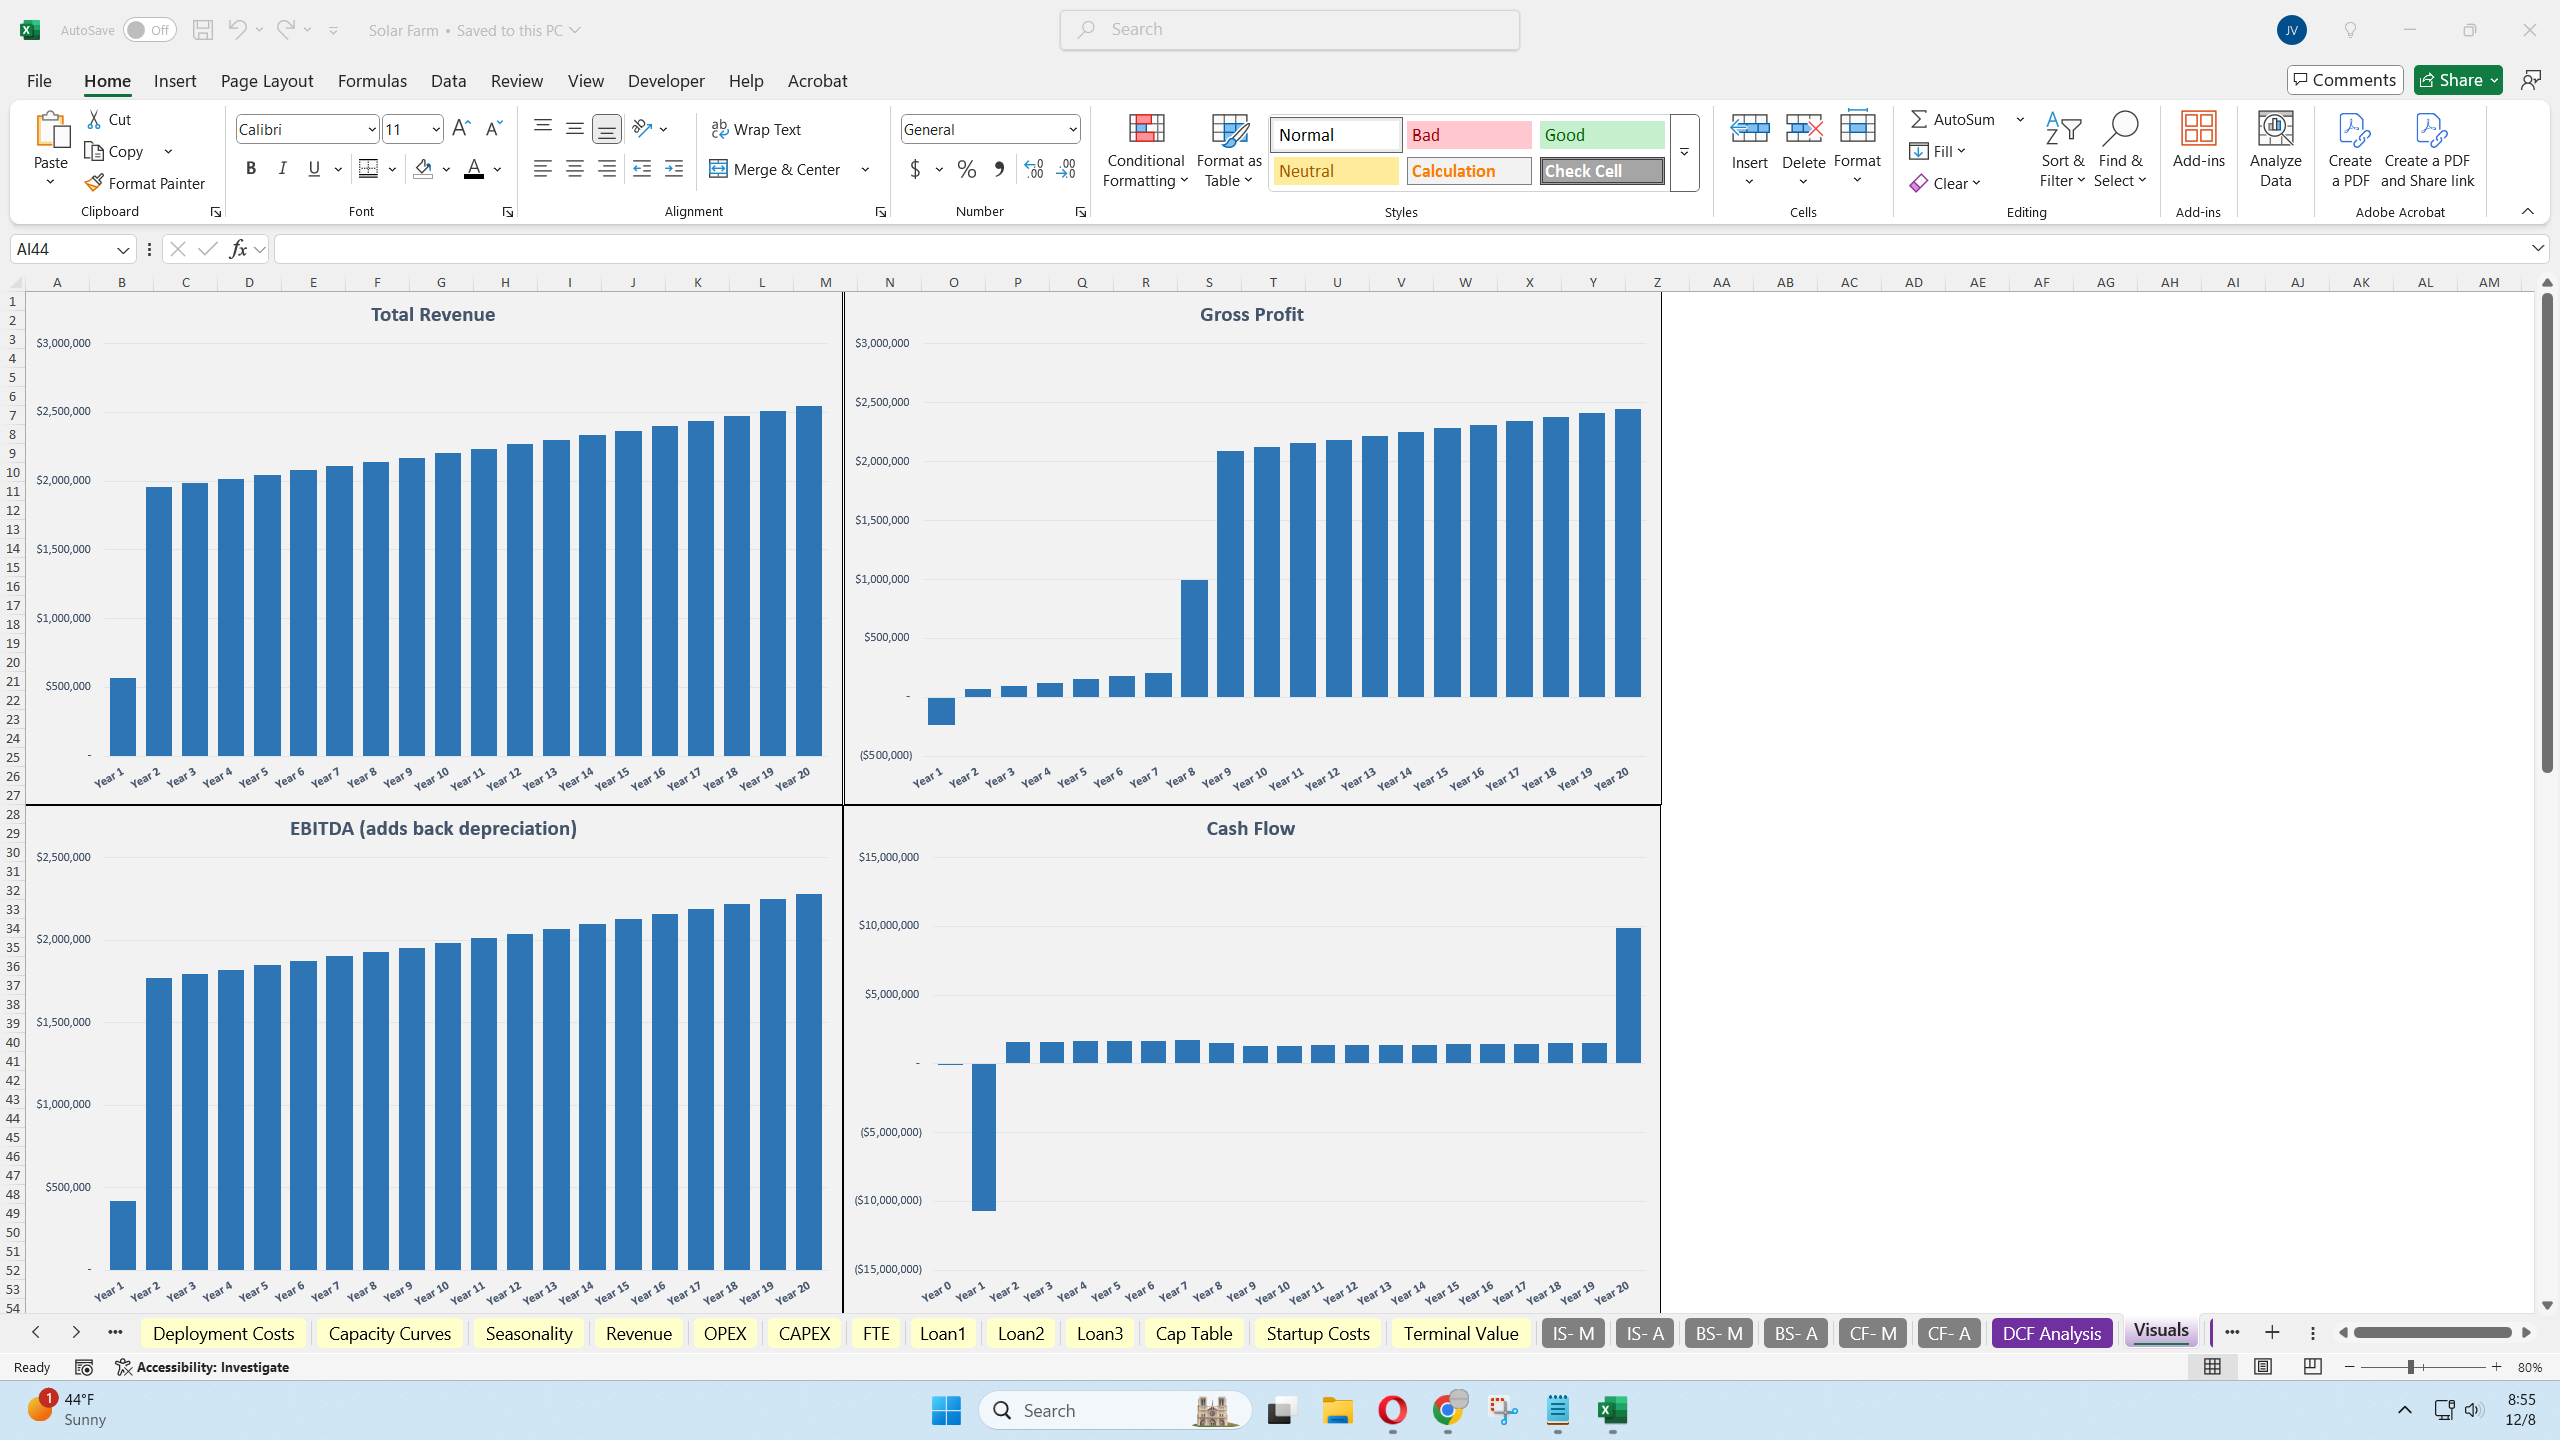Toggle the AutoSave switch
Viewport: 2560px width, 1440px height.
point(149,30)
